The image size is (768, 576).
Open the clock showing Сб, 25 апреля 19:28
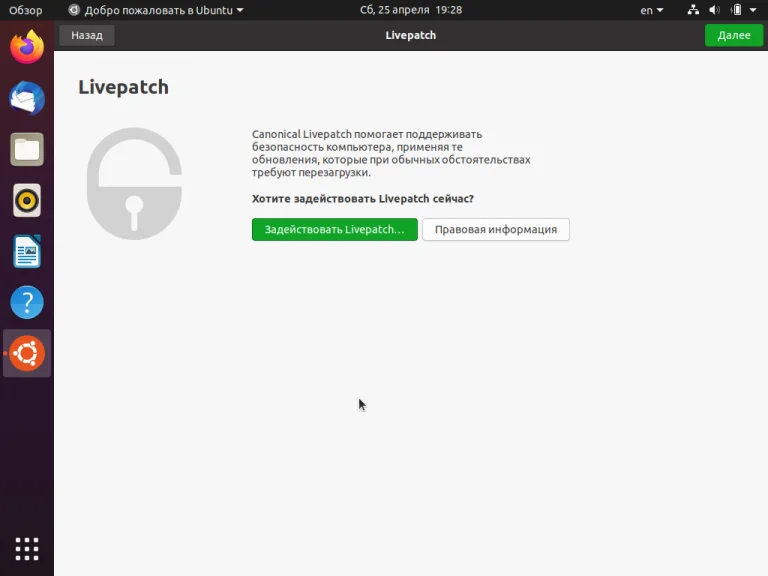click(x=410, y=10)
